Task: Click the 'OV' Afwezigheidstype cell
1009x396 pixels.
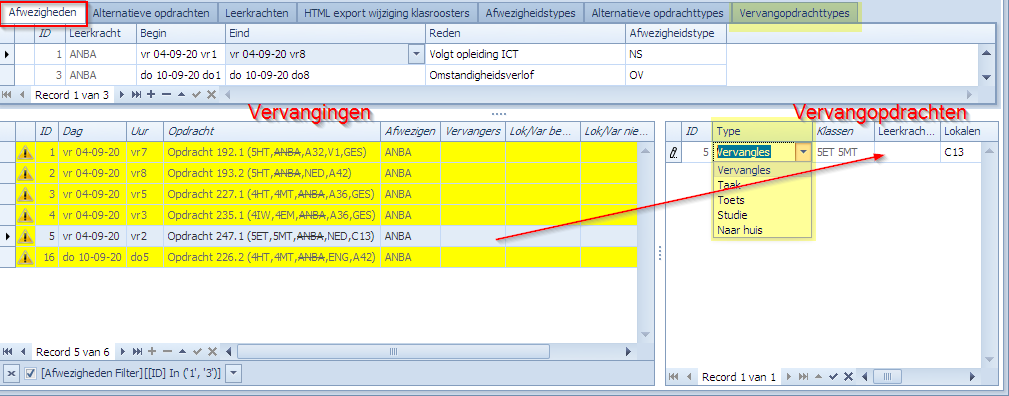Action: 676,75
